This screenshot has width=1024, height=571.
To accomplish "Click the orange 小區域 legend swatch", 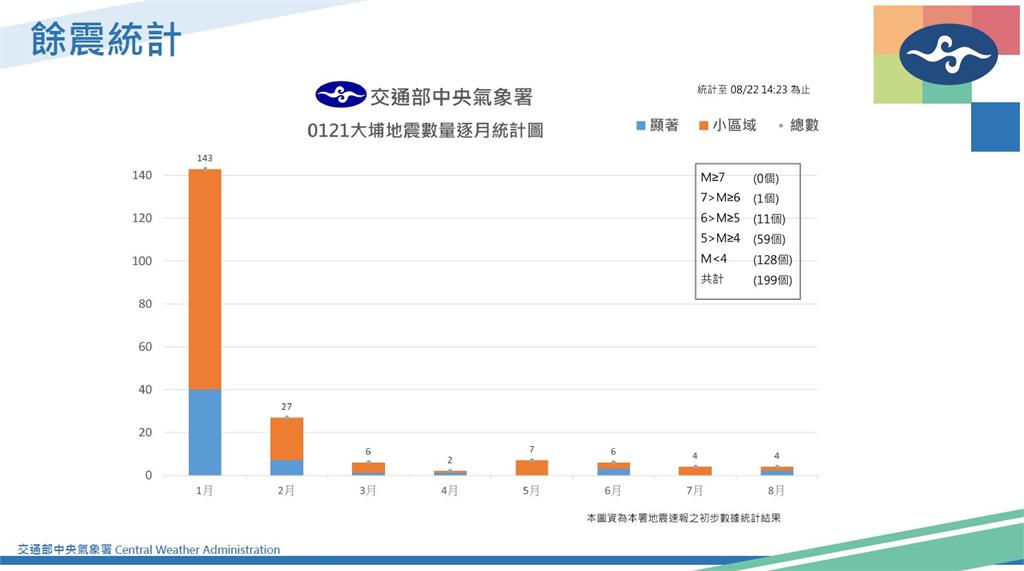I will (x=703, y=125).
